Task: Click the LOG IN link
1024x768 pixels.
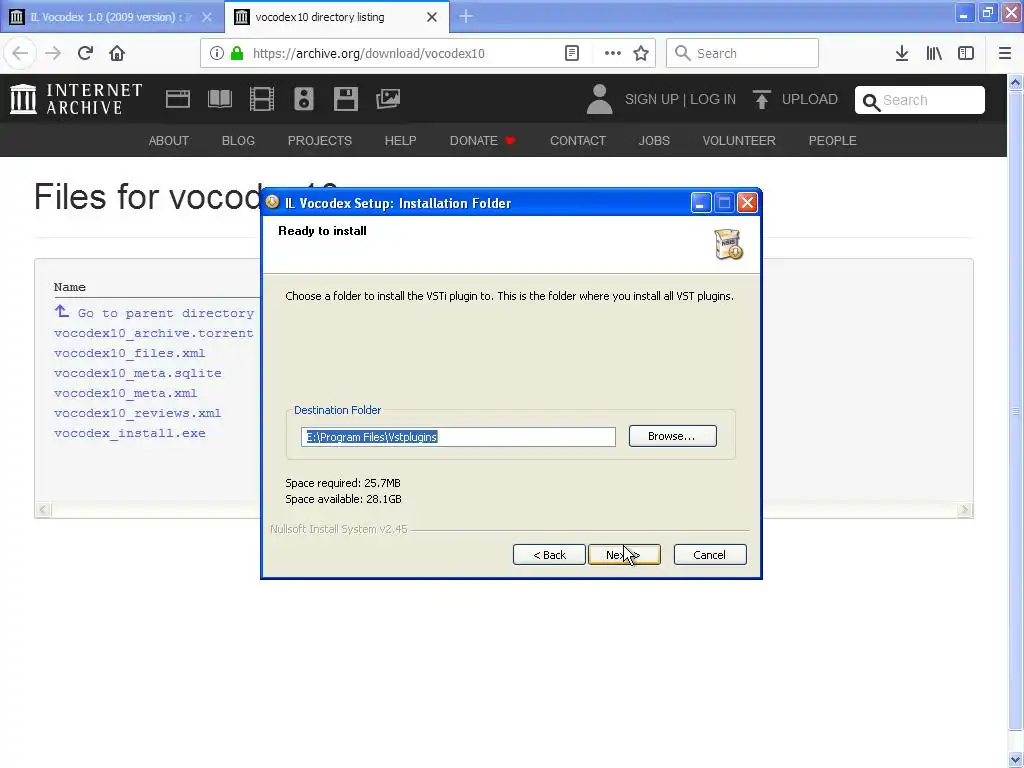Action: (713, 99)
